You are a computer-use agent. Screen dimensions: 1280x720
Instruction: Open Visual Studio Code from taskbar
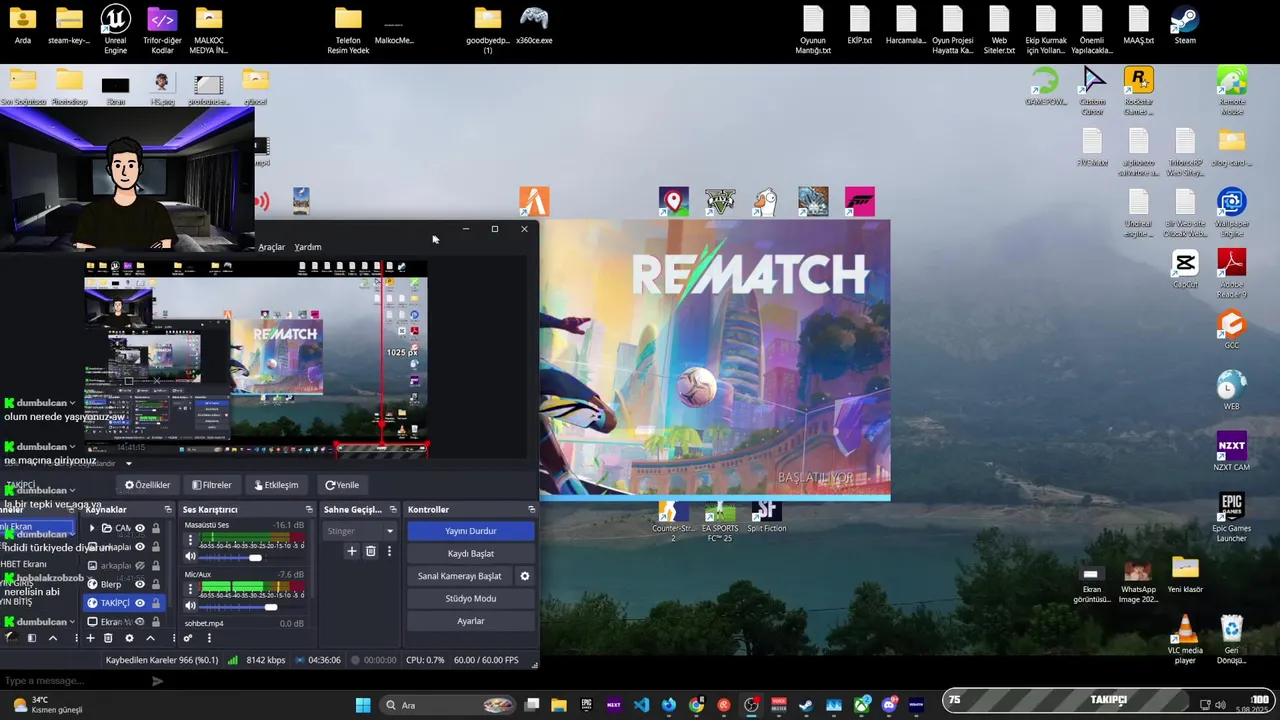pos(641,705)
